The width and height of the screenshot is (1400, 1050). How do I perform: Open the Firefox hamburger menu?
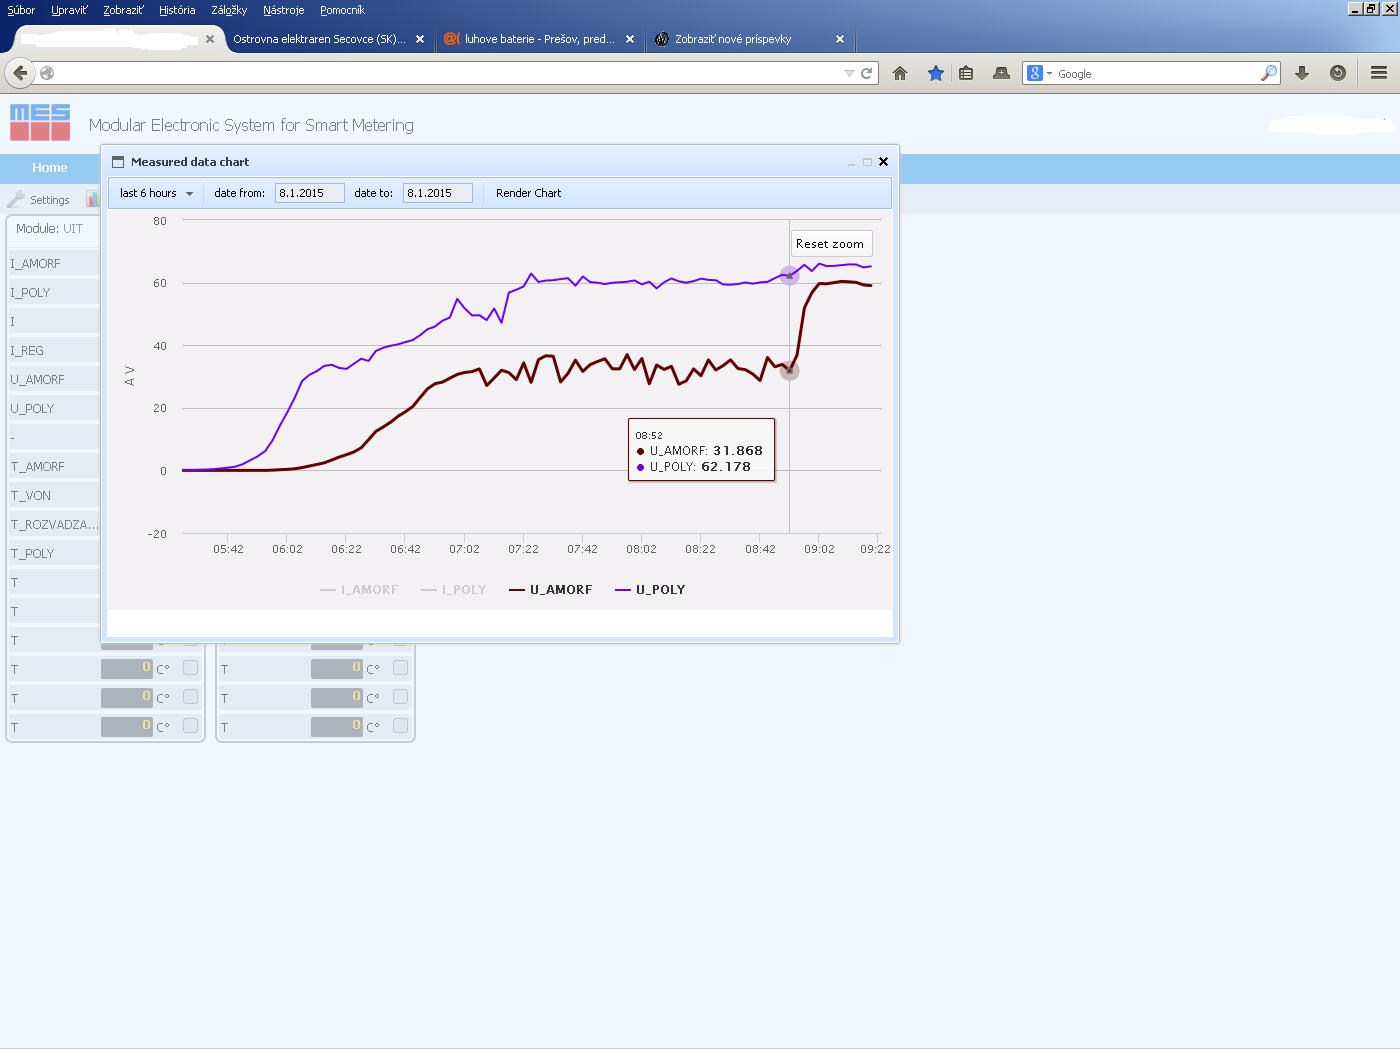pos(1379,73)
